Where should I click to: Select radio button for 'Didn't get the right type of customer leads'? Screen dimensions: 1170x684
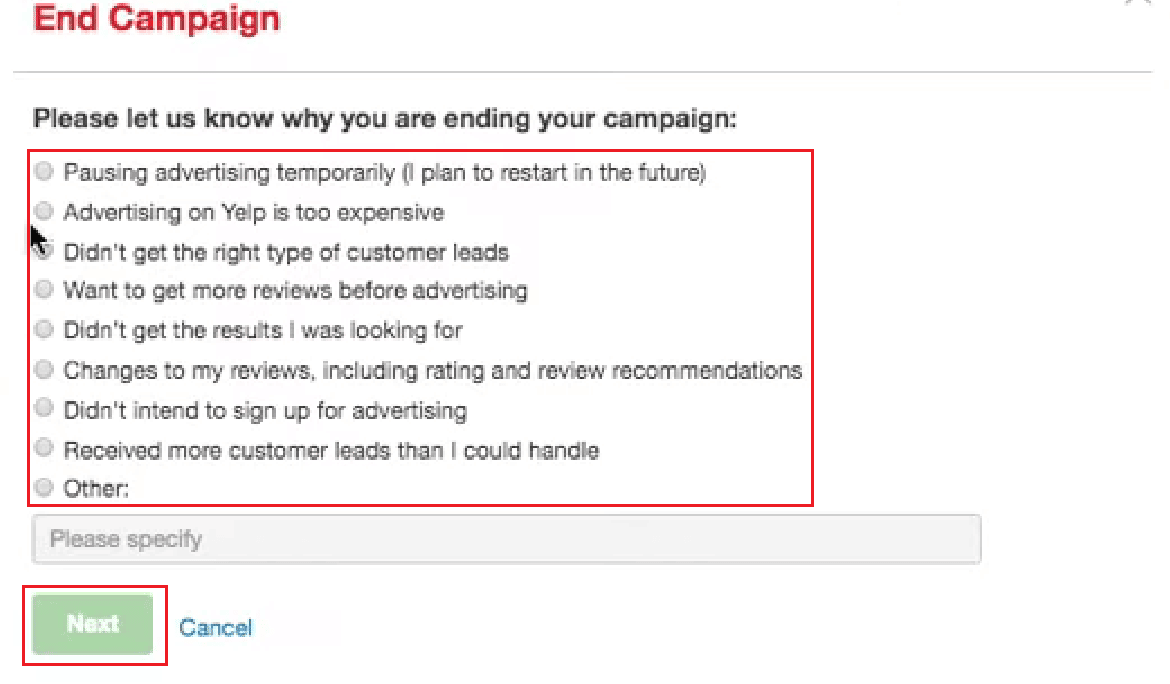[45, 251]
